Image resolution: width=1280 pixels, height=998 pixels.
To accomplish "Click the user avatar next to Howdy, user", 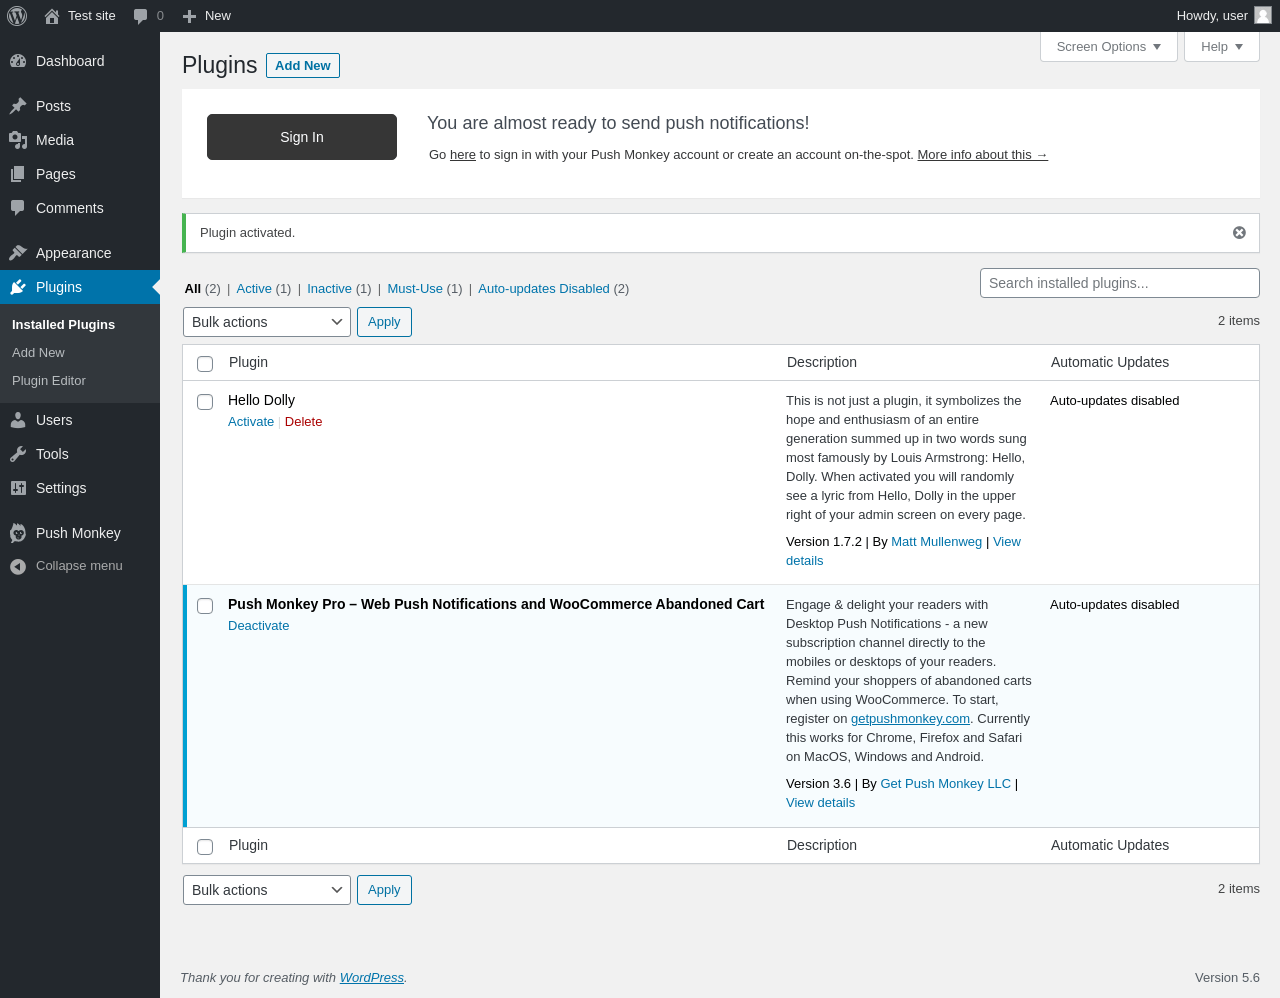I will click(x=1263, y=15).
